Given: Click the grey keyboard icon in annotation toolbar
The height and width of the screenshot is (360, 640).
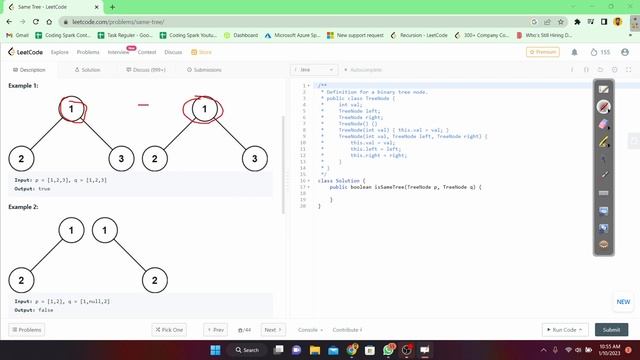Looking at the screenshot, I should [x=603, y=193].
